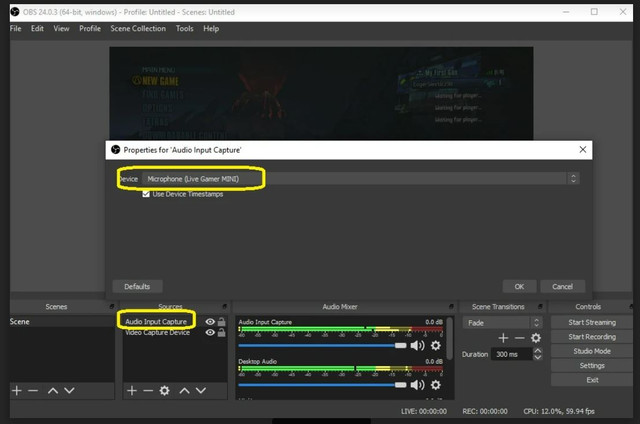Viewport: 640px width, 424px height.
Task: Mute Desktop Audio speaker icon
Action: pos(418,384)
